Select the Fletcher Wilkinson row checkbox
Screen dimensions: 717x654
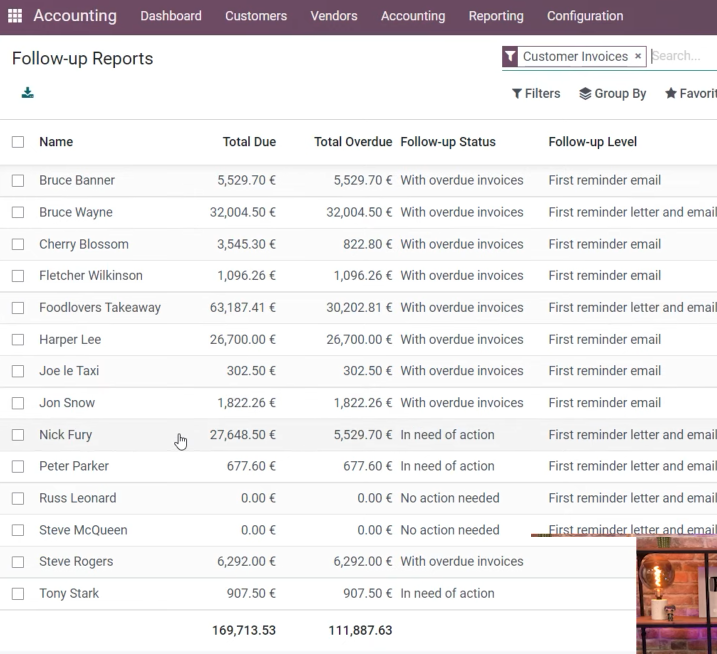[x=18, y=276]
